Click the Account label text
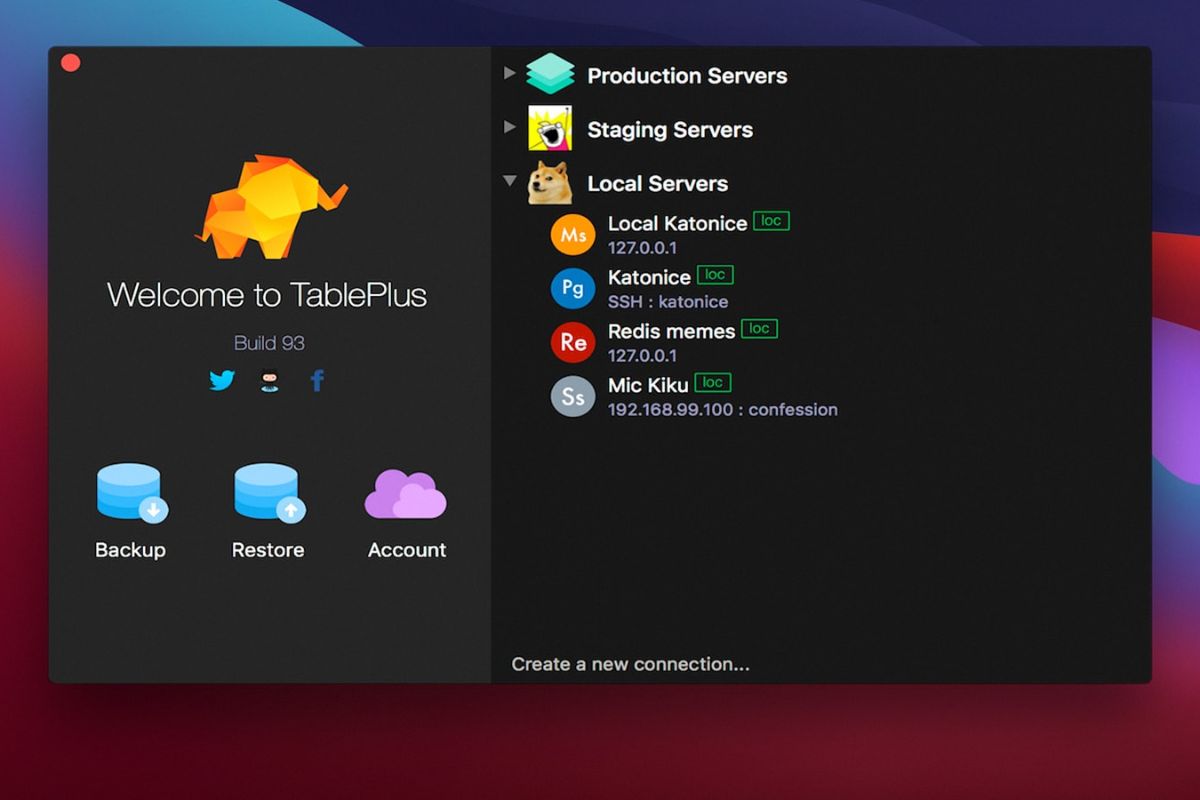 (x=407, y=550)
